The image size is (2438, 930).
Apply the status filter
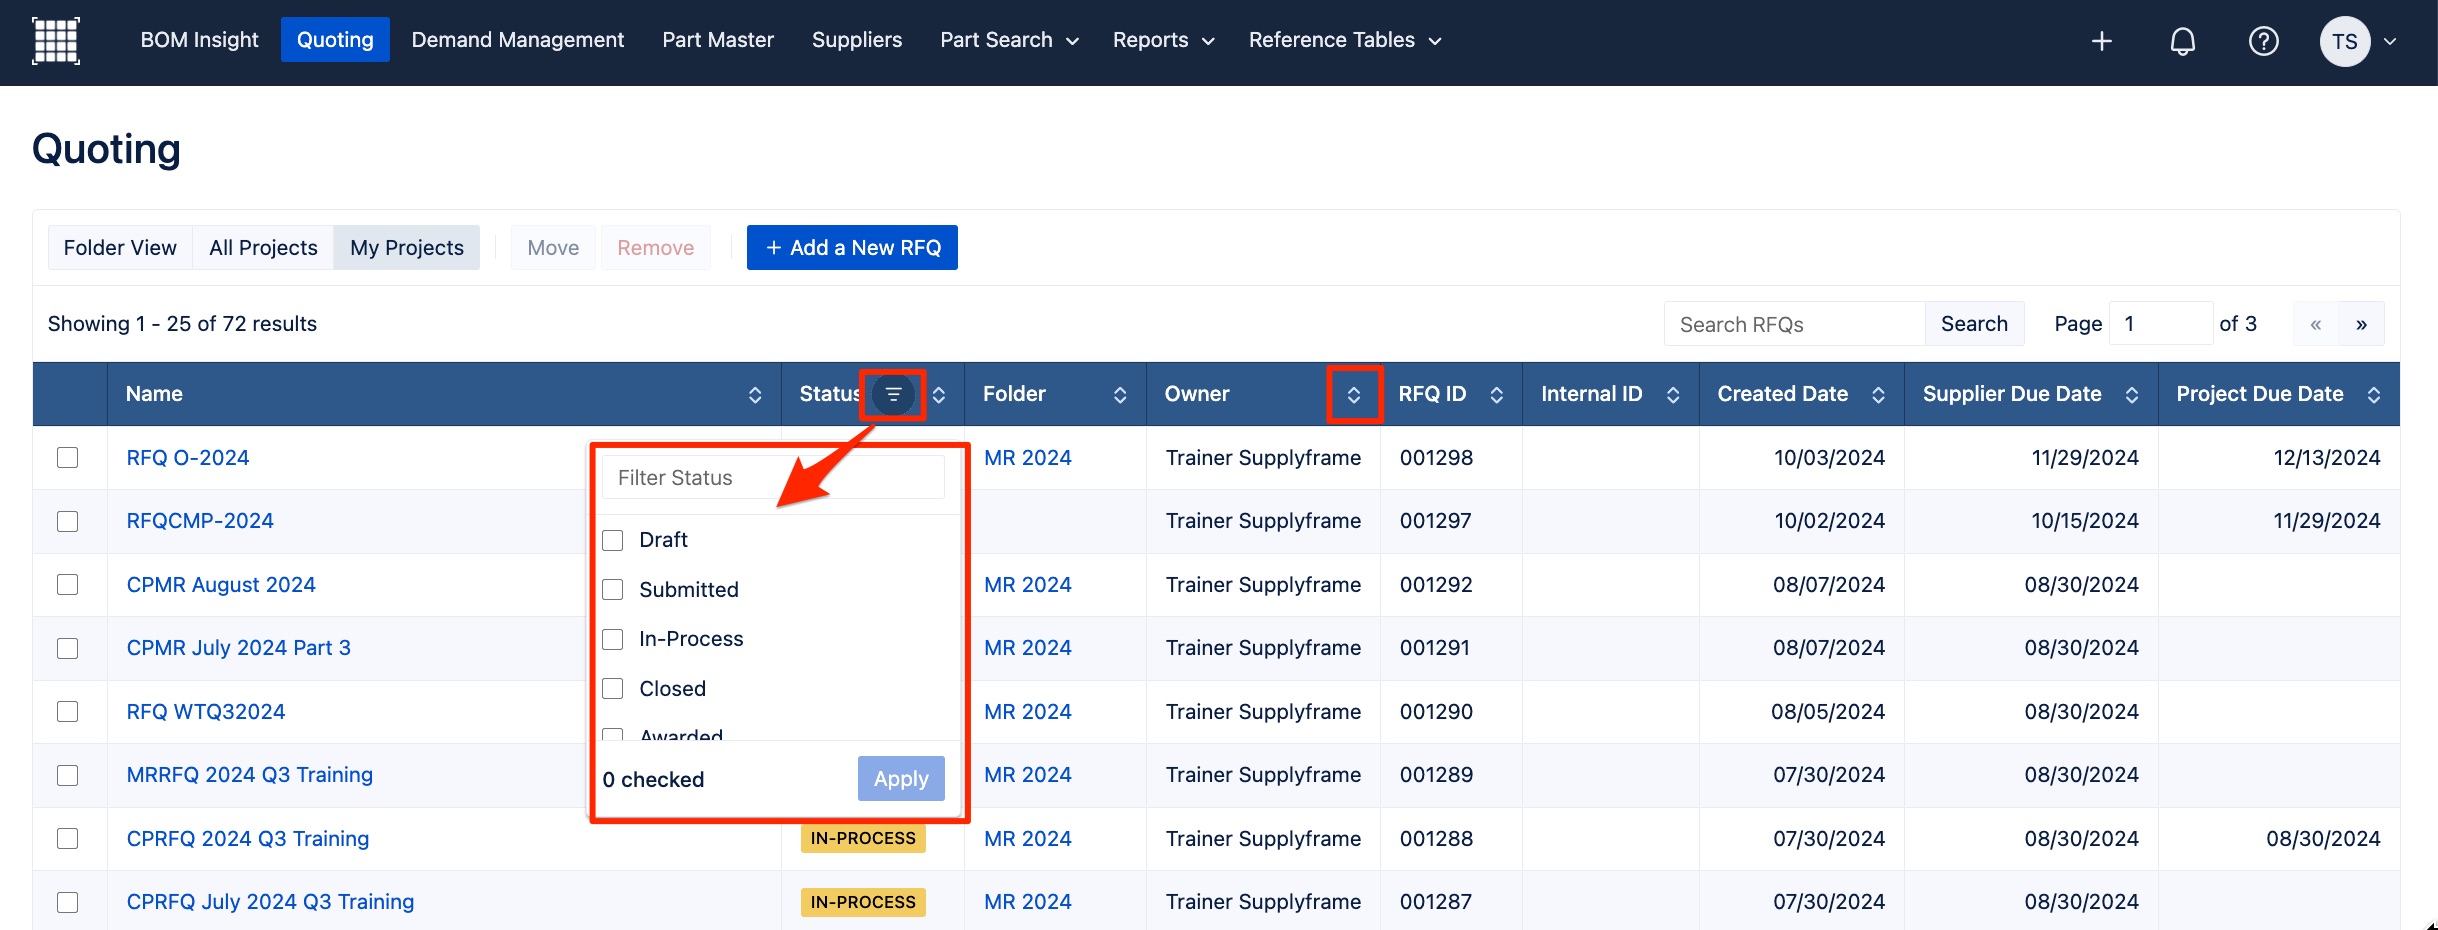point(901,779)
